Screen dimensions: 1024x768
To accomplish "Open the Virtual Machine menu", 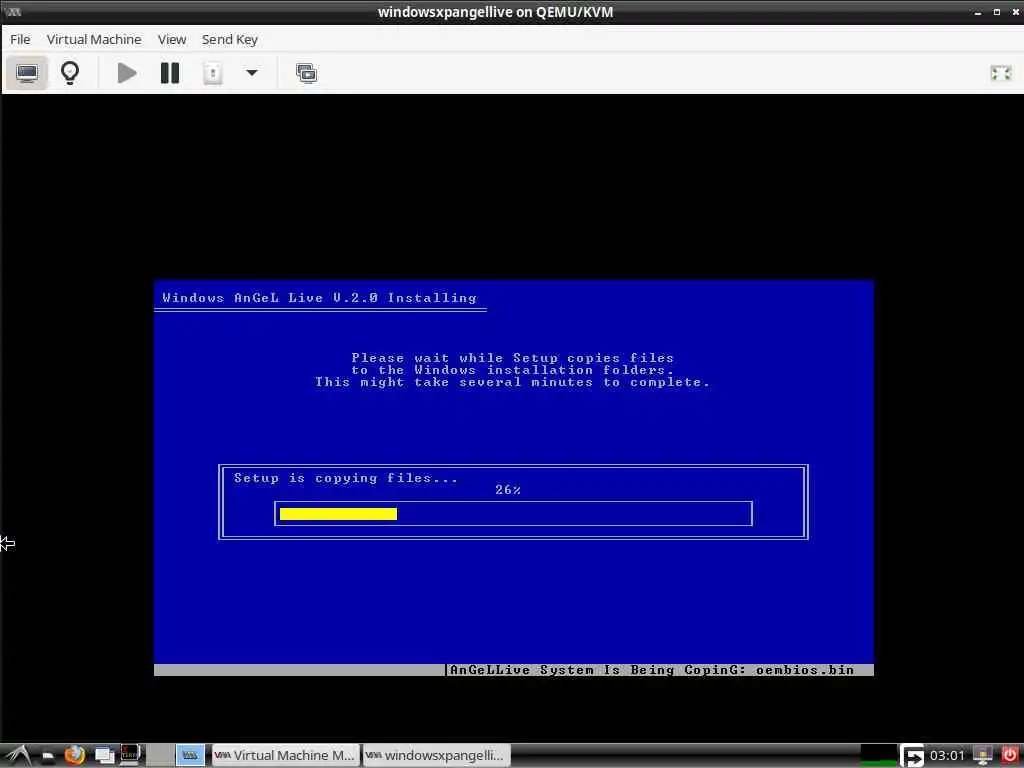I will [94, 39].
